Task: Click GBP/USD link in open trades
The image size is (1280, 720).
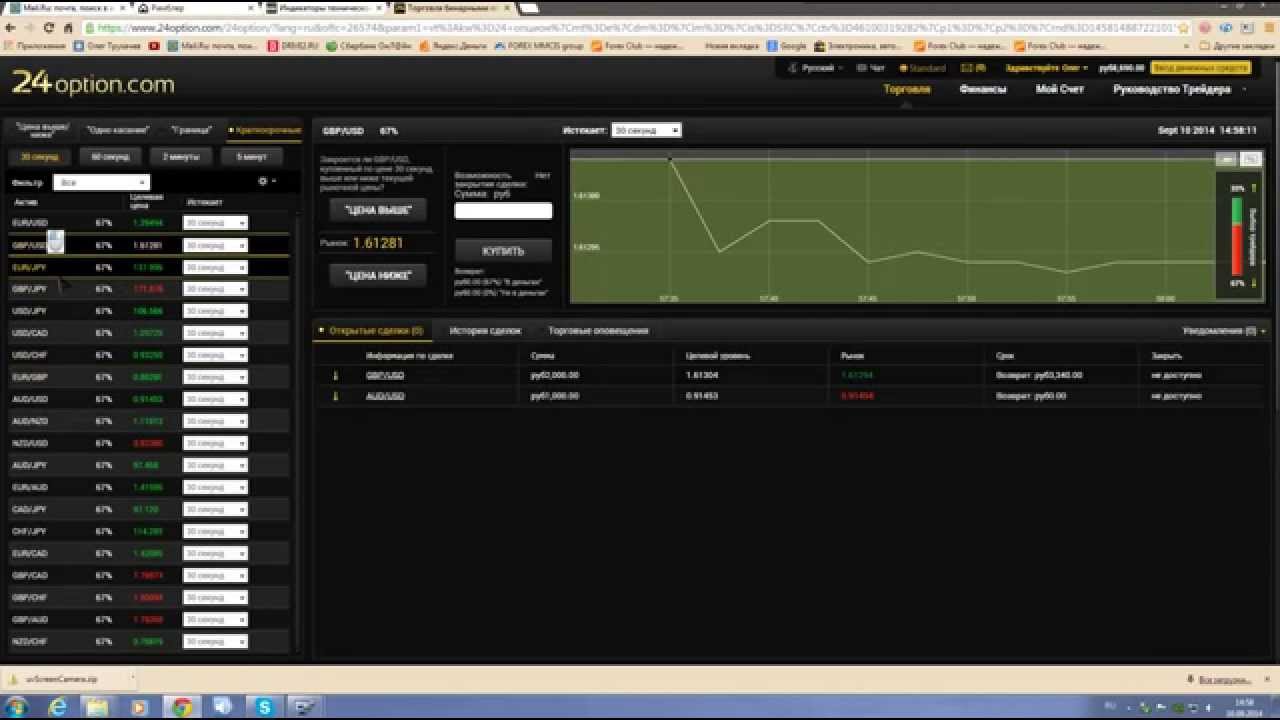Action: point(385,375)
